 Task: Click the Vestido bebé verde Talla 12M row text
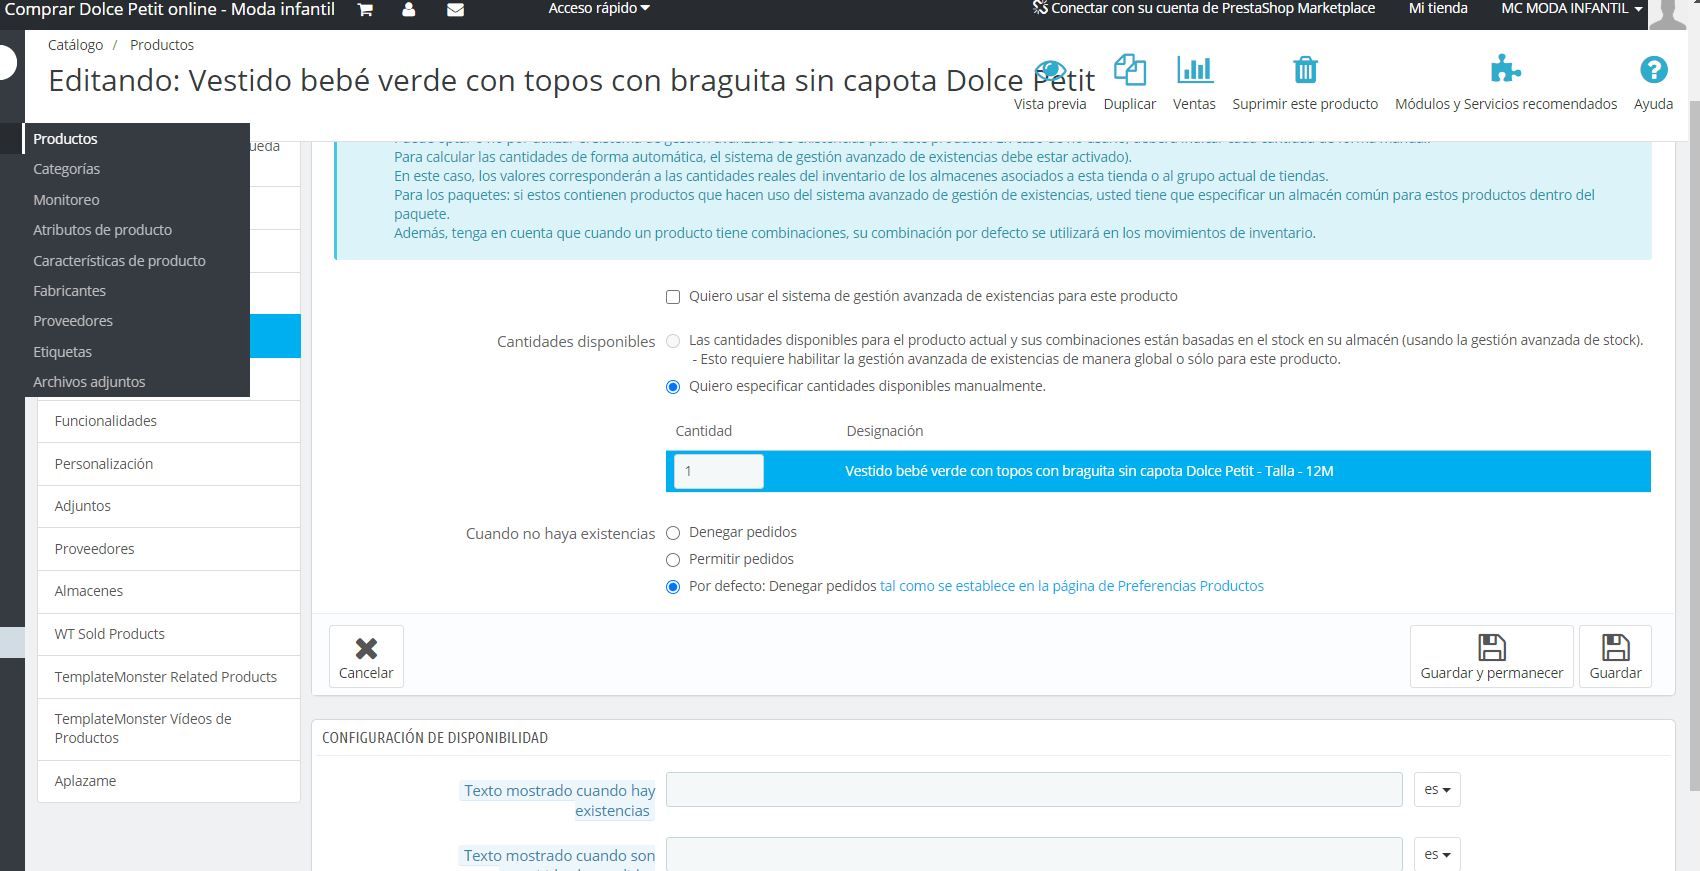(x=1089, y=471)
